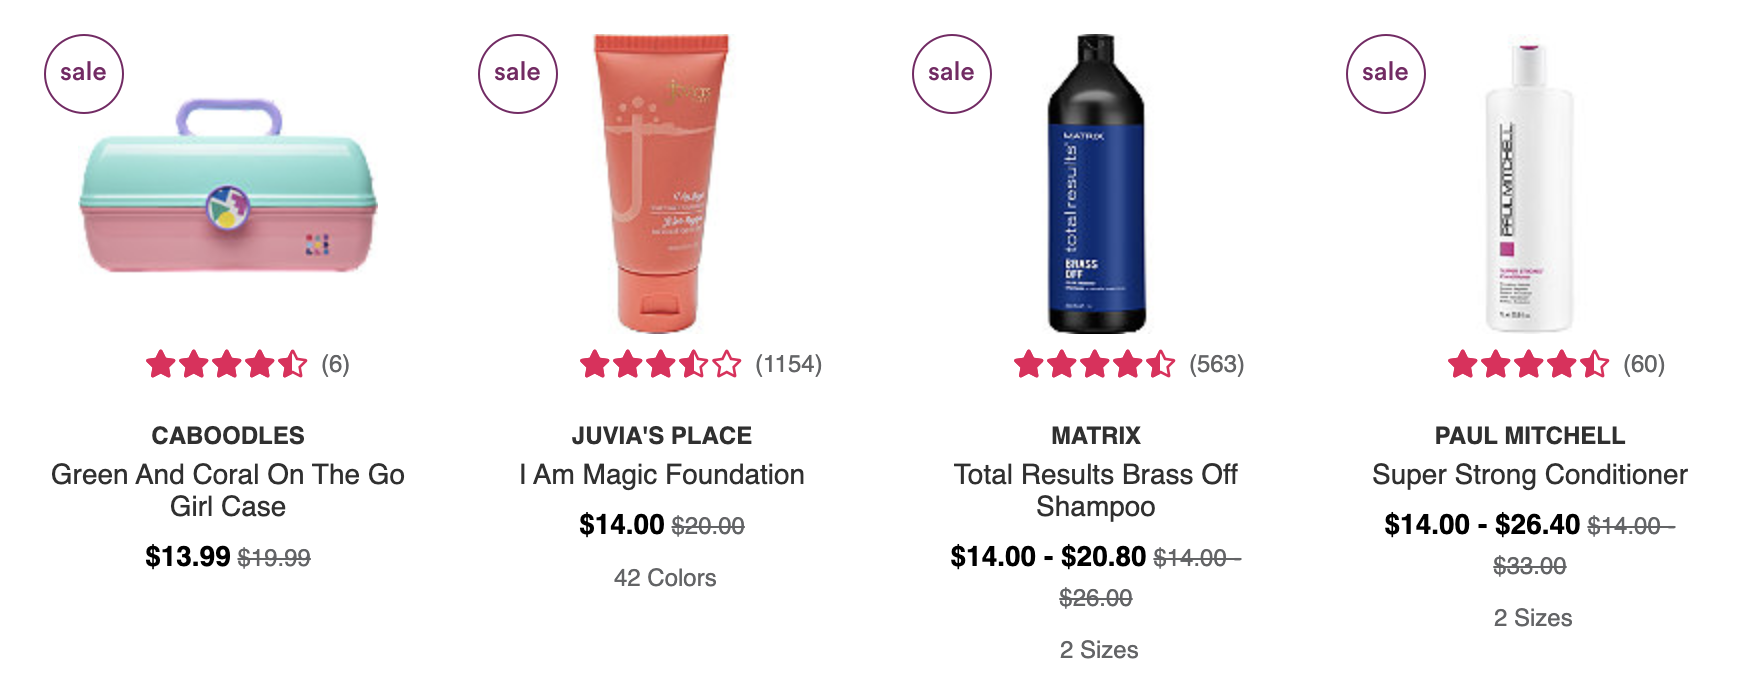Click the sale badge beside Juvia's Place foundation
The height and width of the screenshot is (694, 1744).
pyautogui.click(x=518, y=74)
